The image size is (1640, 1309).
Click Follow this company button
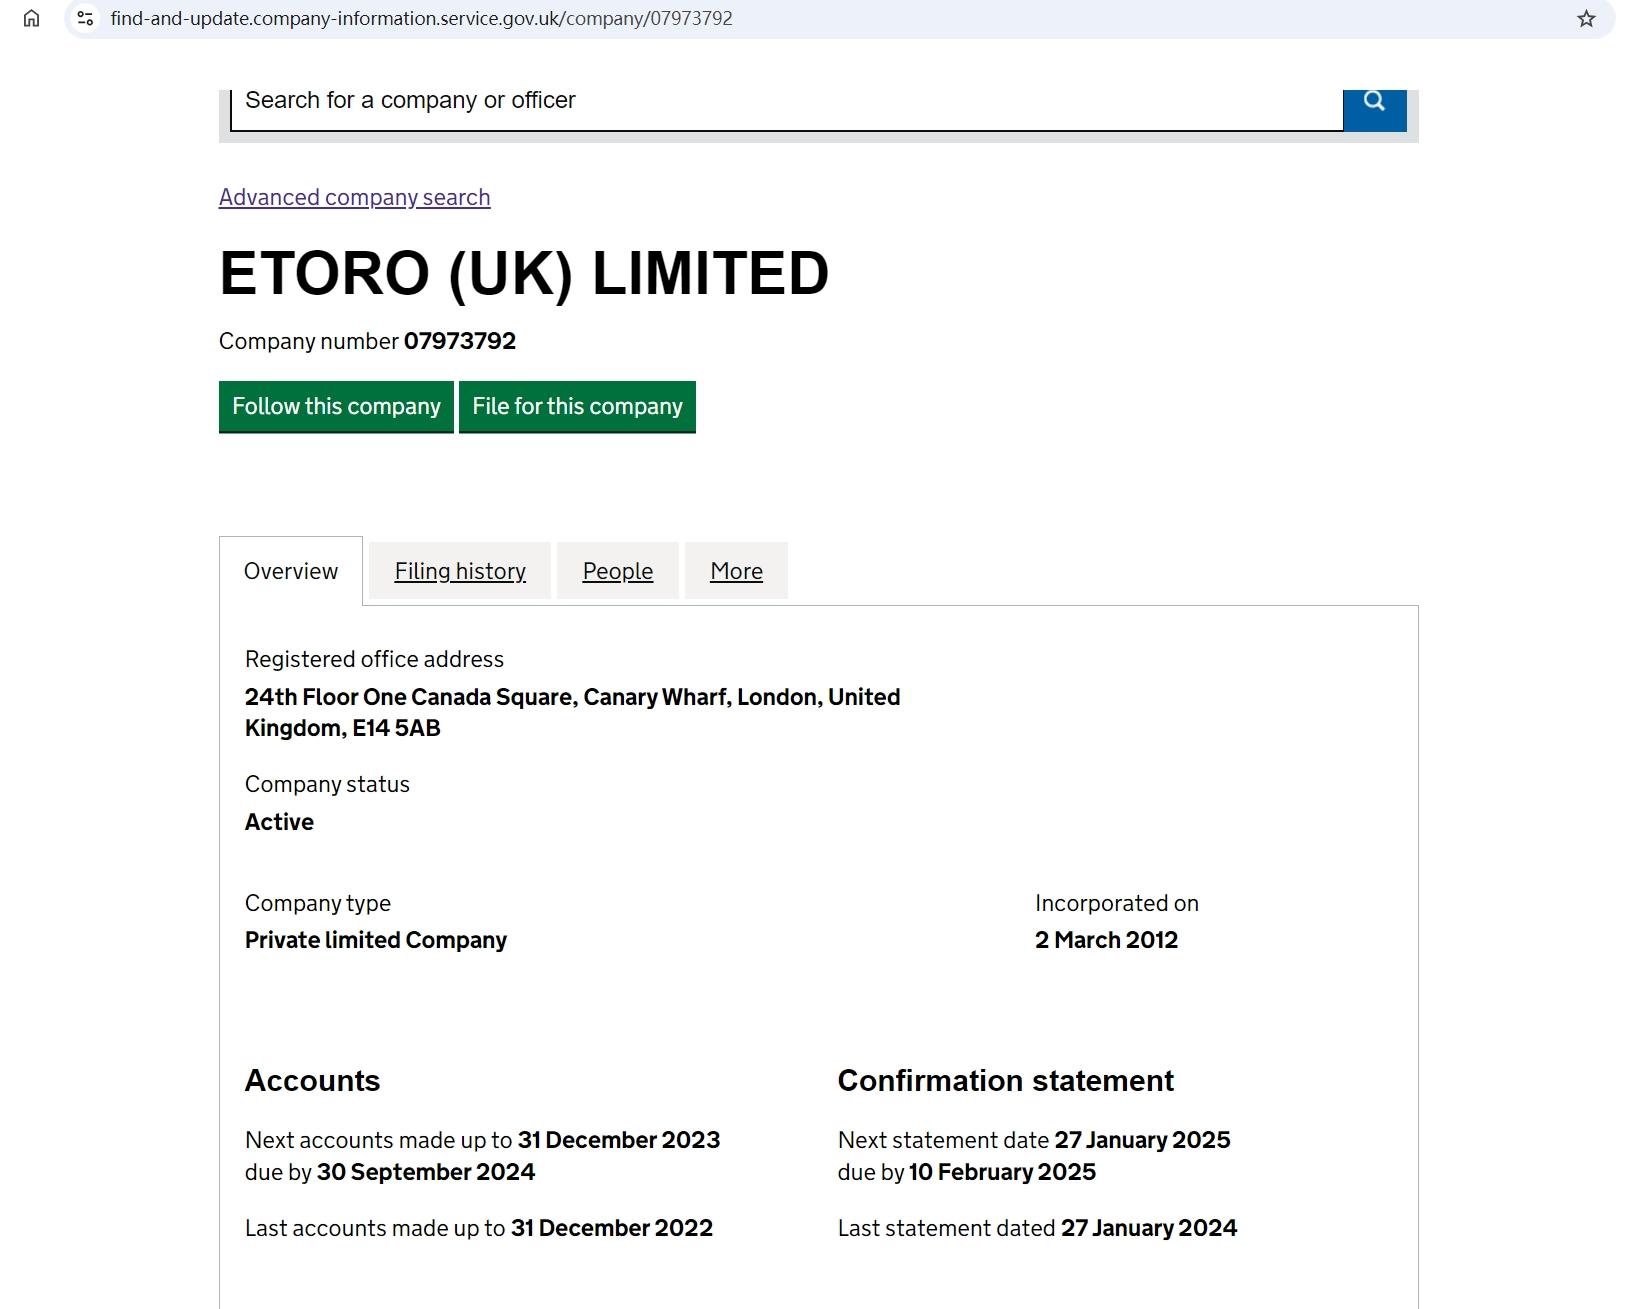click(x=336, y=407)
